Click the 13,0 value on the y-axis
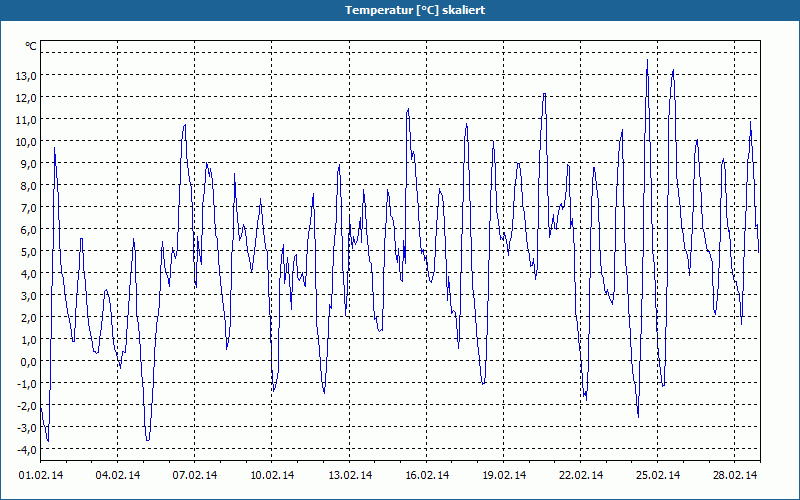The width and height of the screenshot is (800, 500). coord(27,76)
